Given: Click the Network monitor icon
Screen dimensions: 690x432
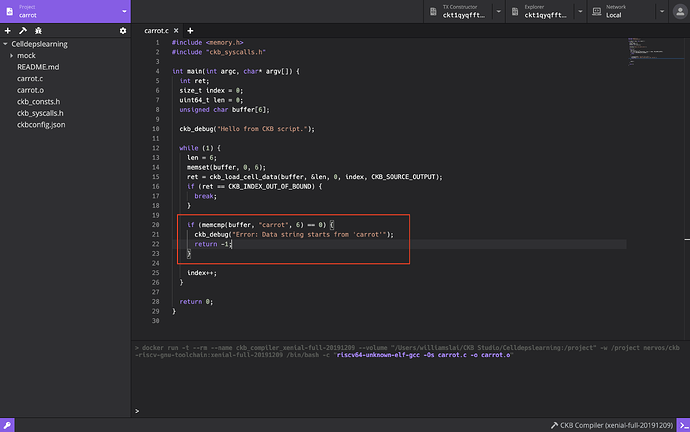Looking at the screenshot, I should click(x=597, y=11).
